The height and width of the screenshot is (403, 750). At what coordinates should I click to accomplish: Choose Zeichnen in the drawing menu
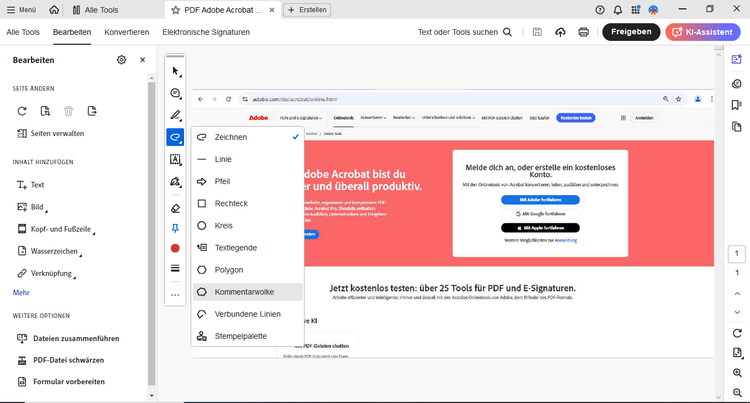[248, 137]
